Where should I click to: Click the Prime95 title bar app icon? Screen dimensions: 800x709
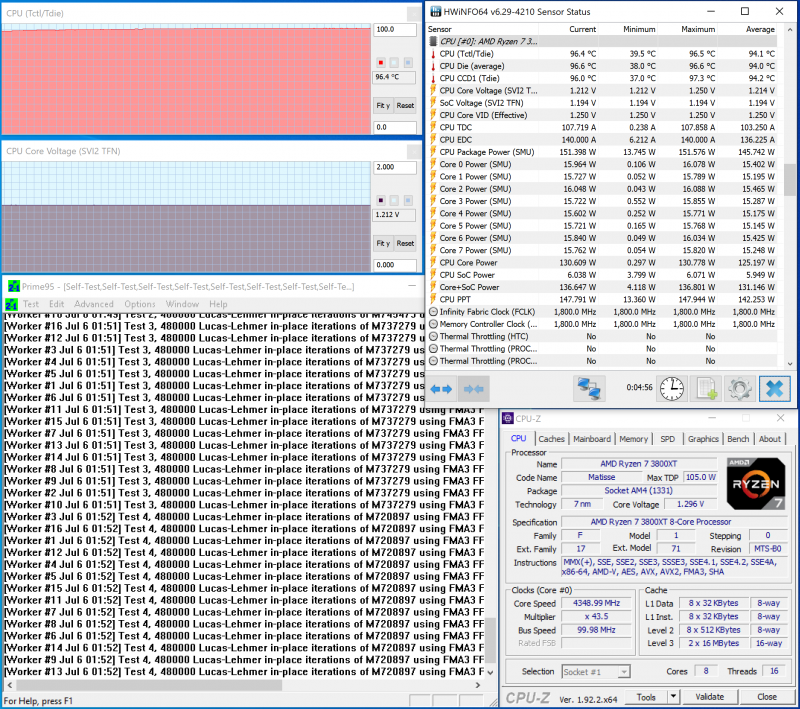(13, 287)
